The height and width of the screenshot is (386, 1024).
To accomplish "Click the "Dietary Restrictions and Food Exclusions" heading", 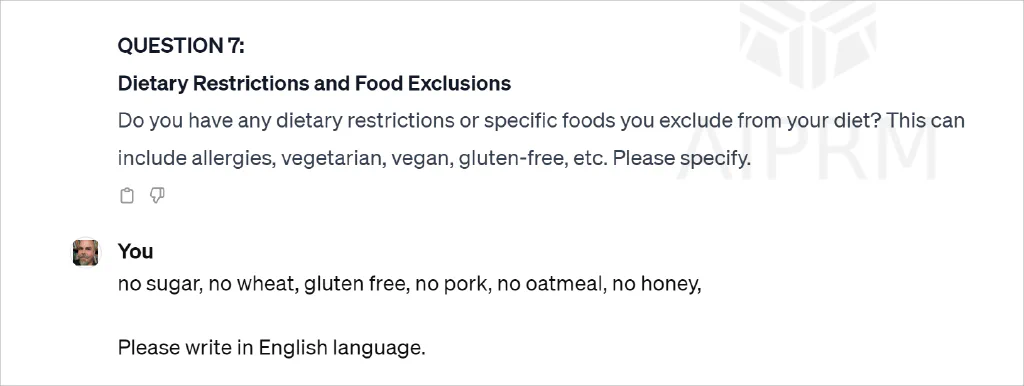I will pyautogui.click(x=314, y=84).
